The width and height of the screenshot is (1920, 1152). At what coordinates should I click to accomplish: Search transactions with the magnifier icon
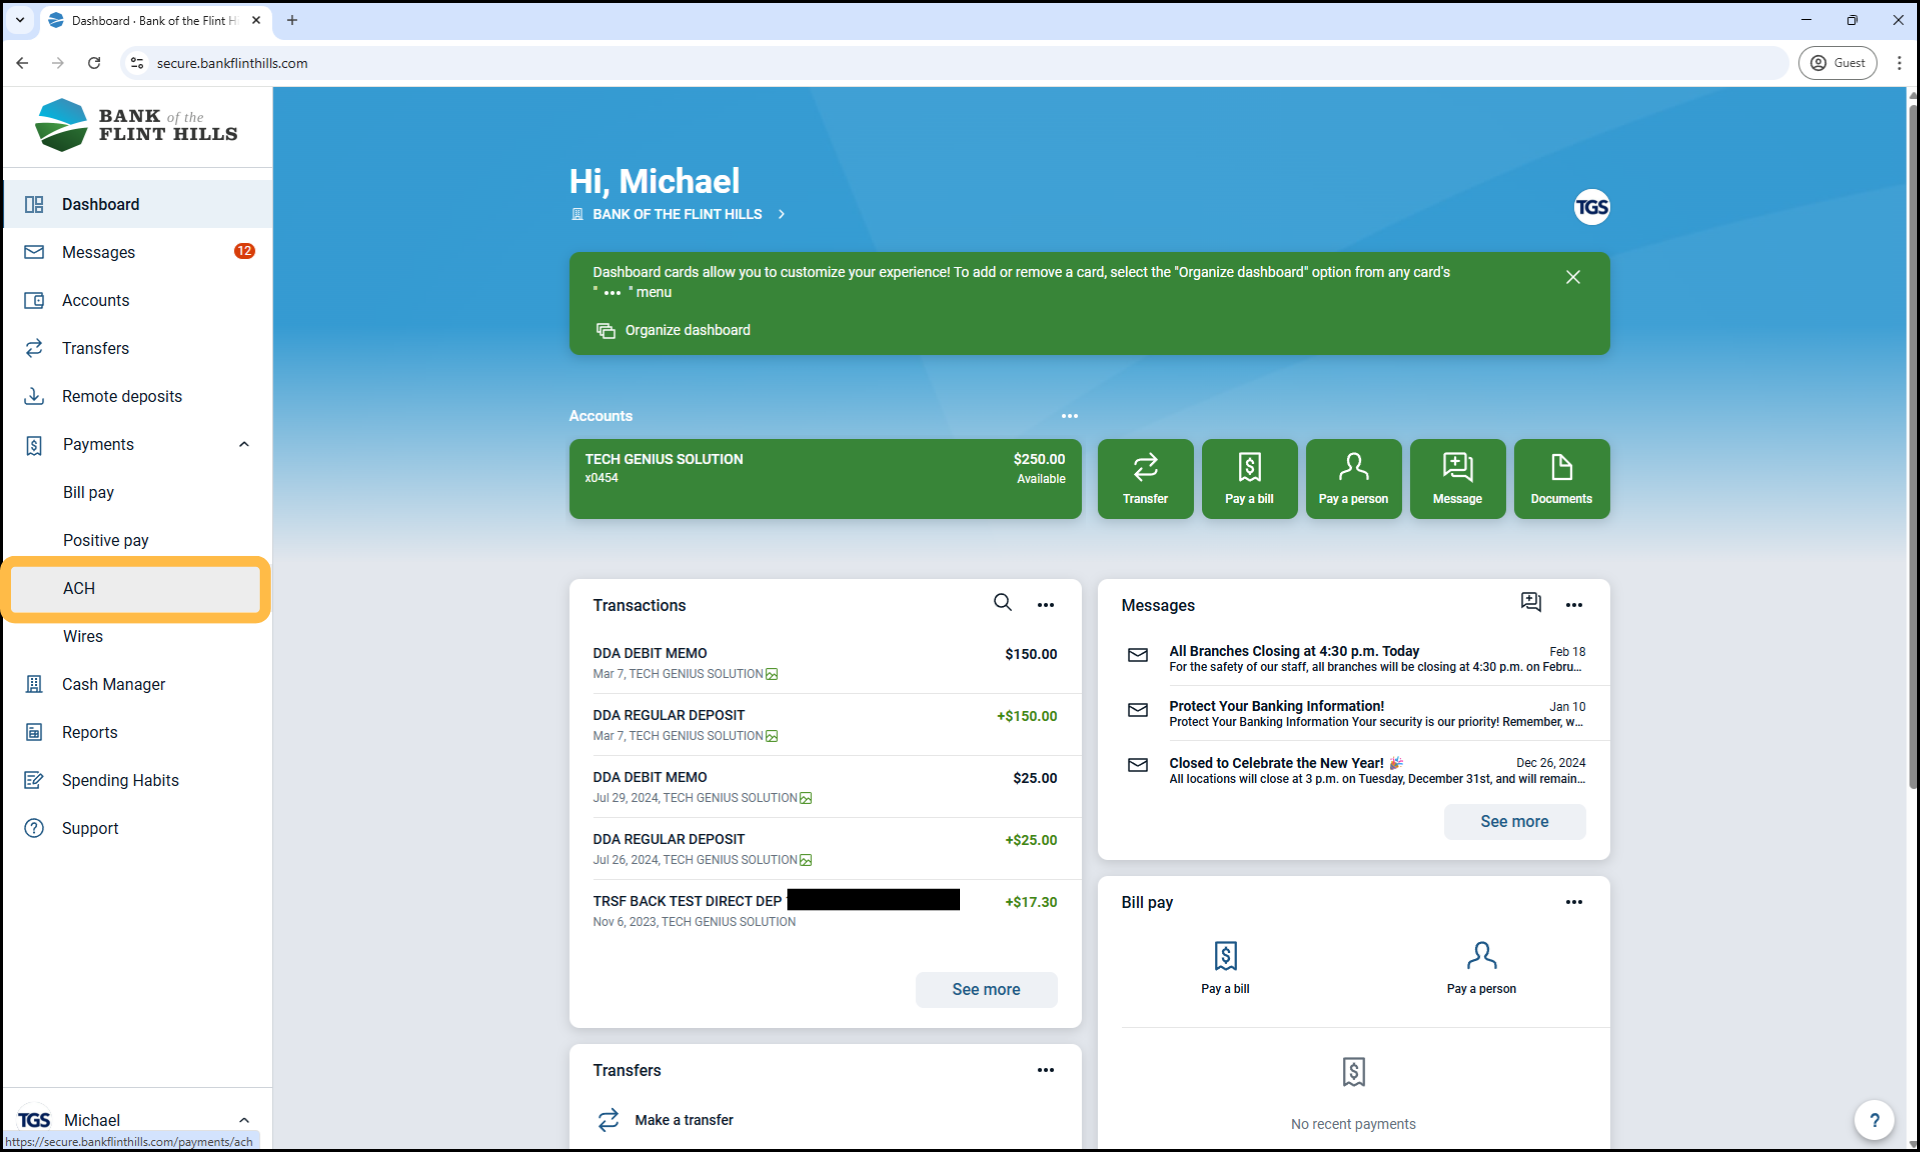(x=1002, y=603)
